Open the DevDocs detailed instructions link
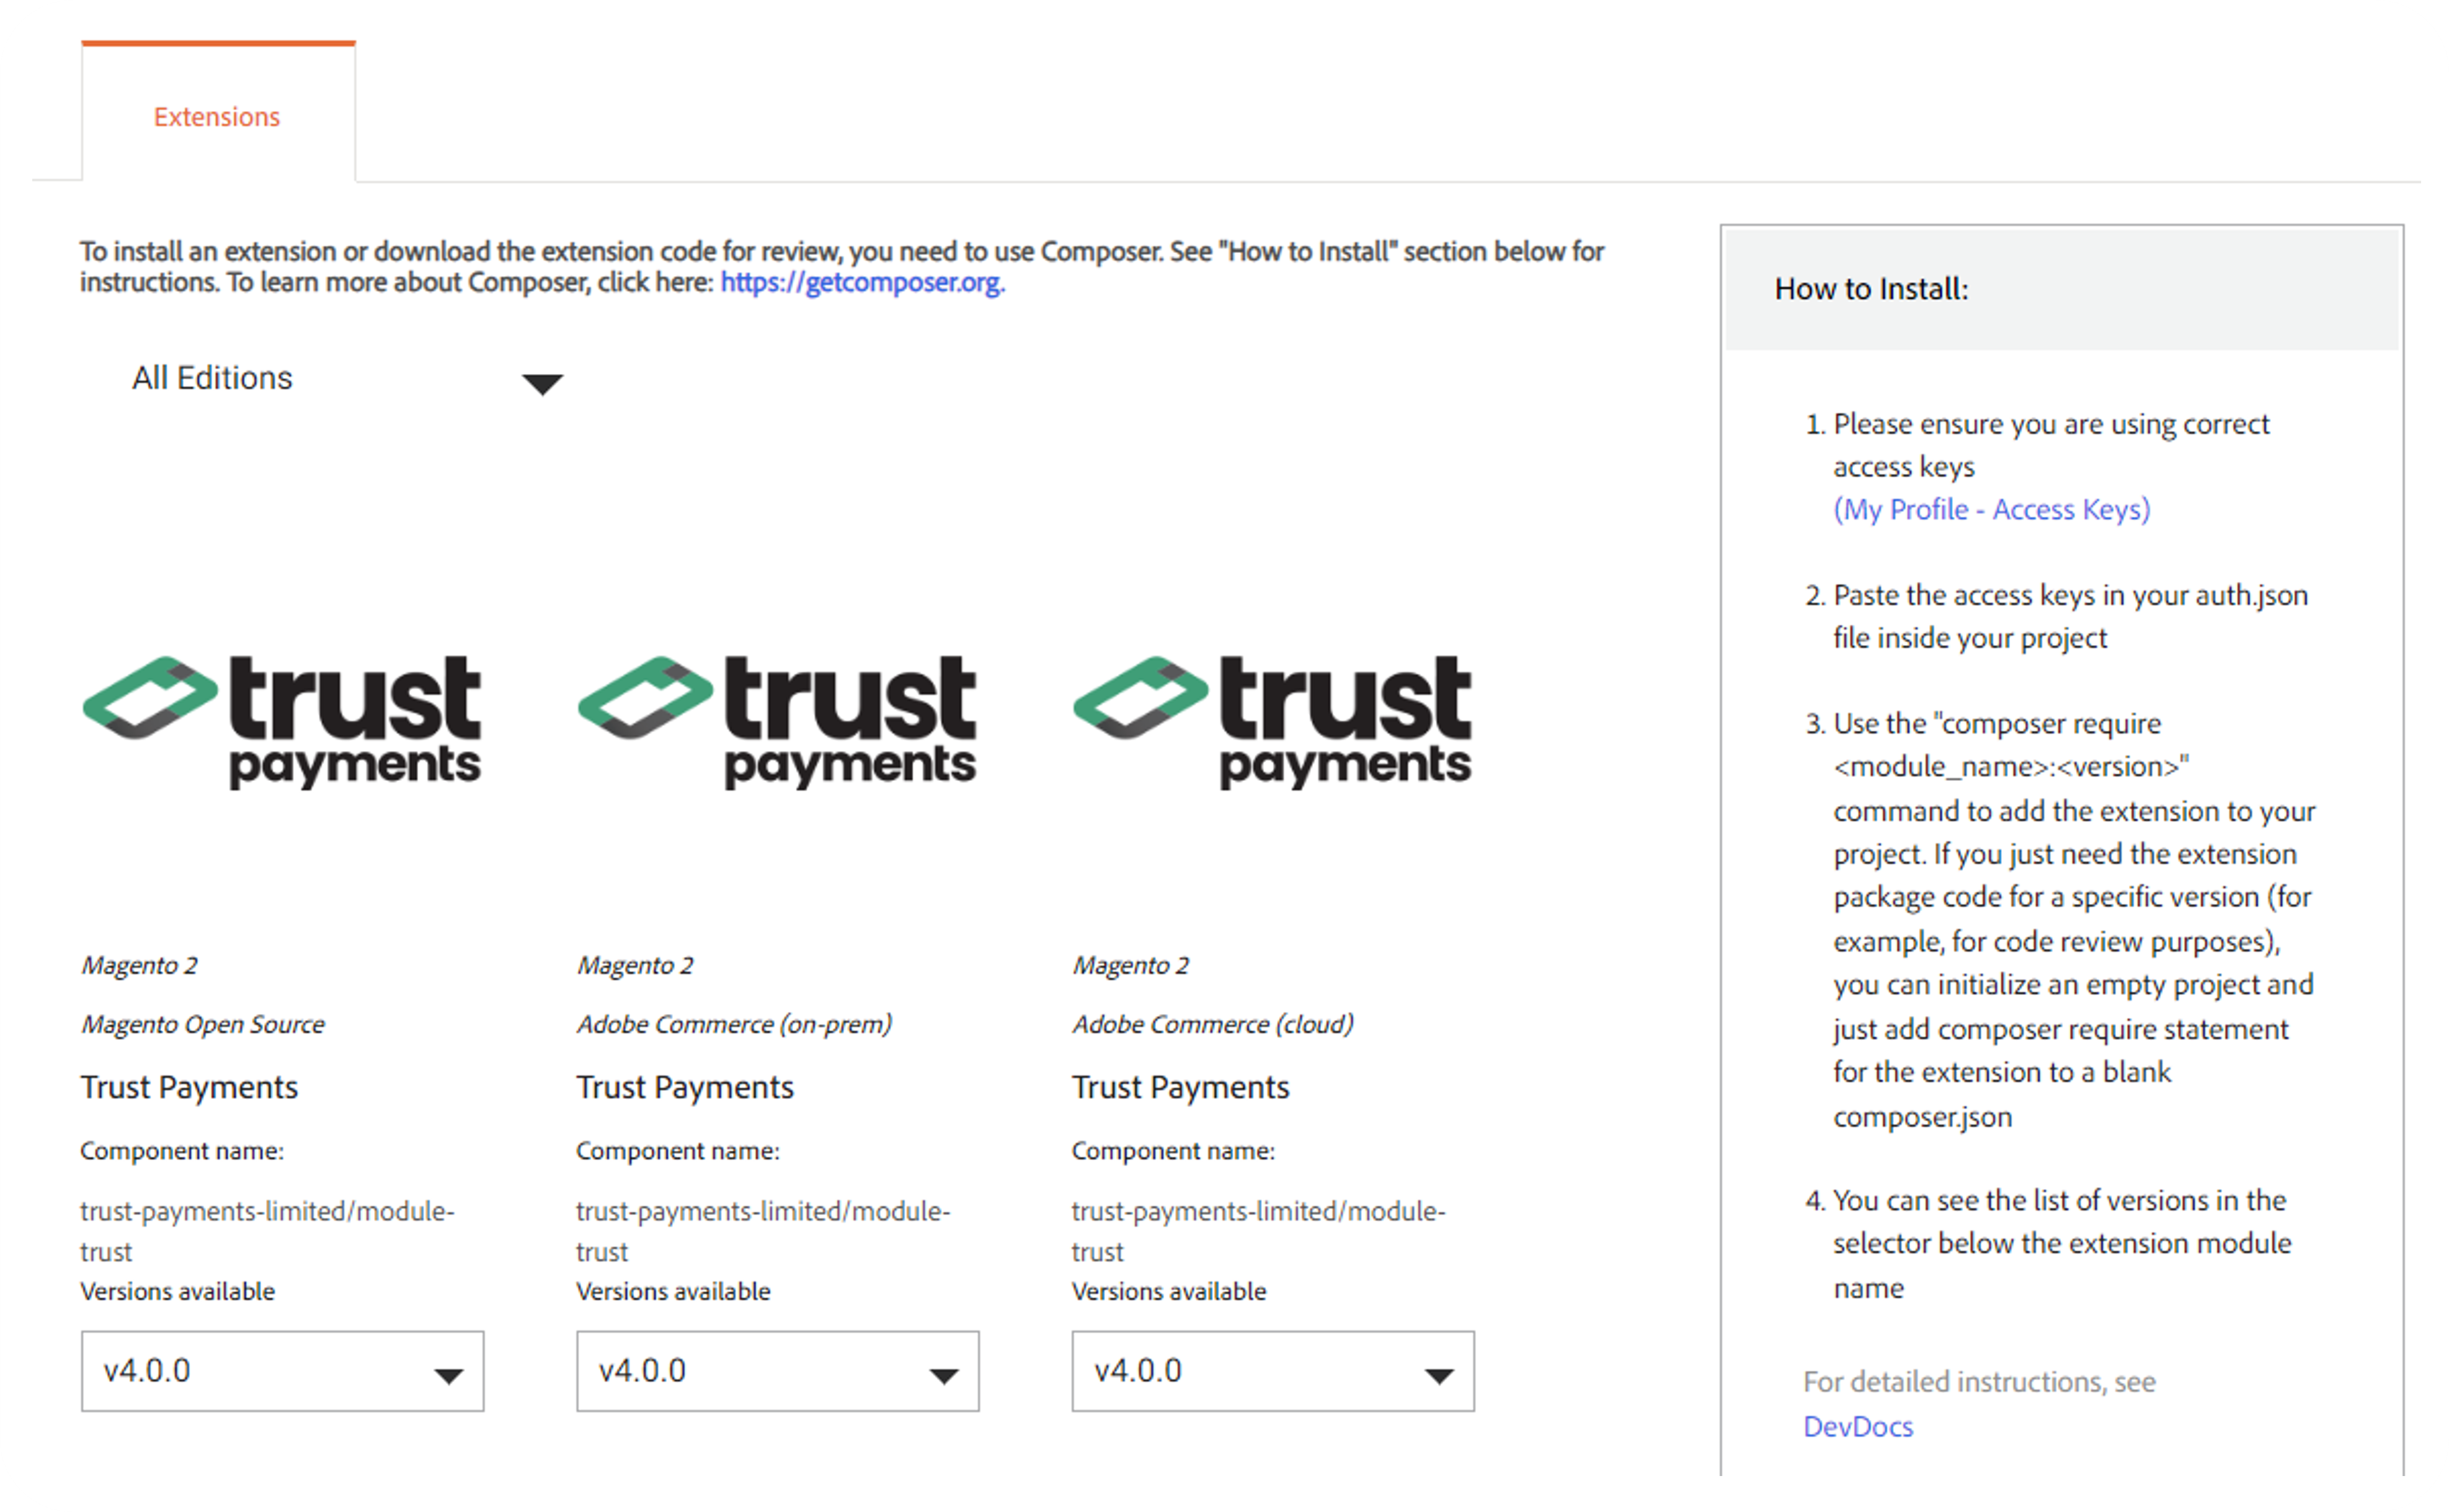The image size is (2449, 1512). [x=1857, y=1427]
